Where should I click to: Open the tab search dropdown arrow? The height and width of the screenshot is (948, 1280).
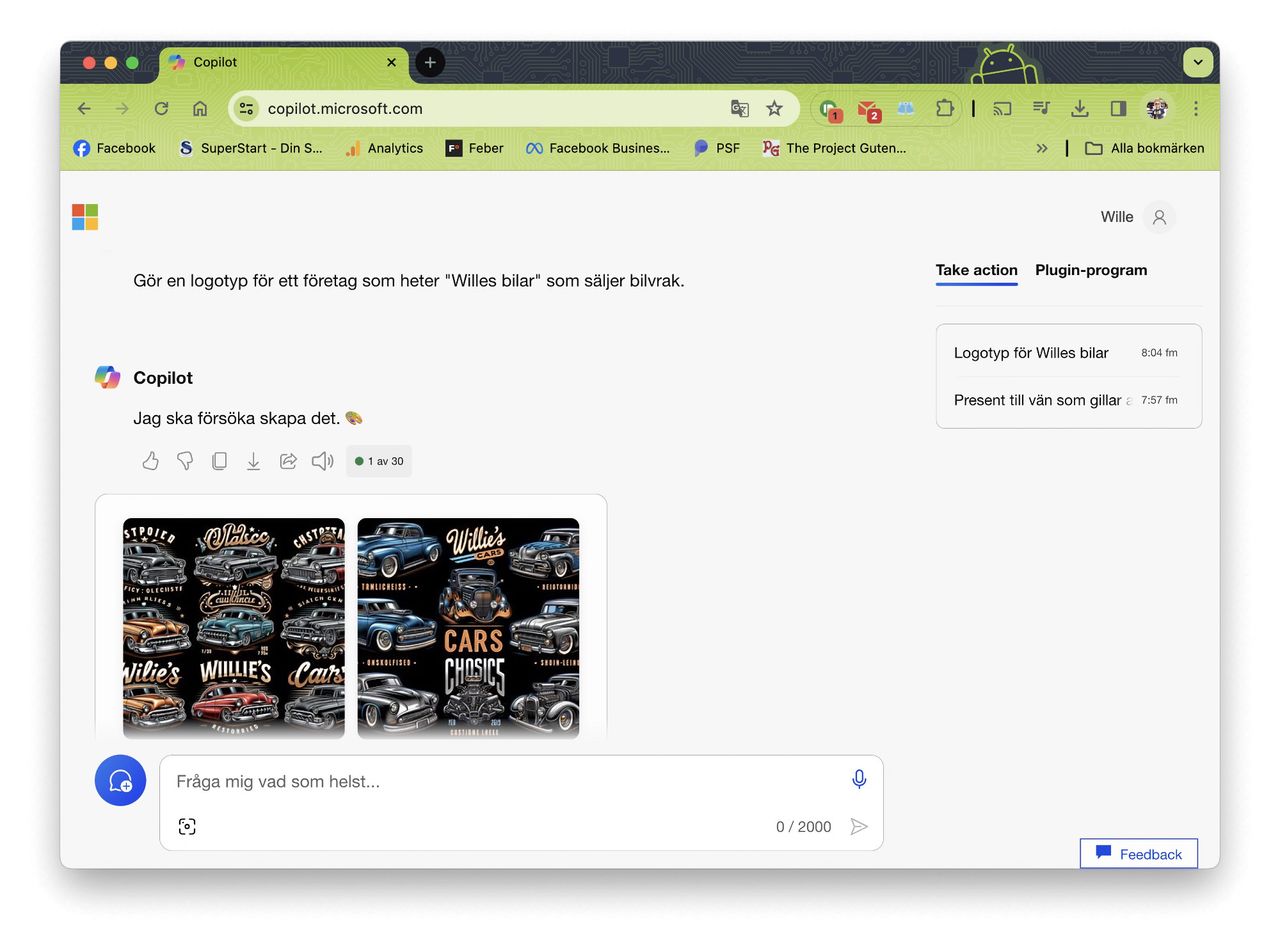point(1197,62)
